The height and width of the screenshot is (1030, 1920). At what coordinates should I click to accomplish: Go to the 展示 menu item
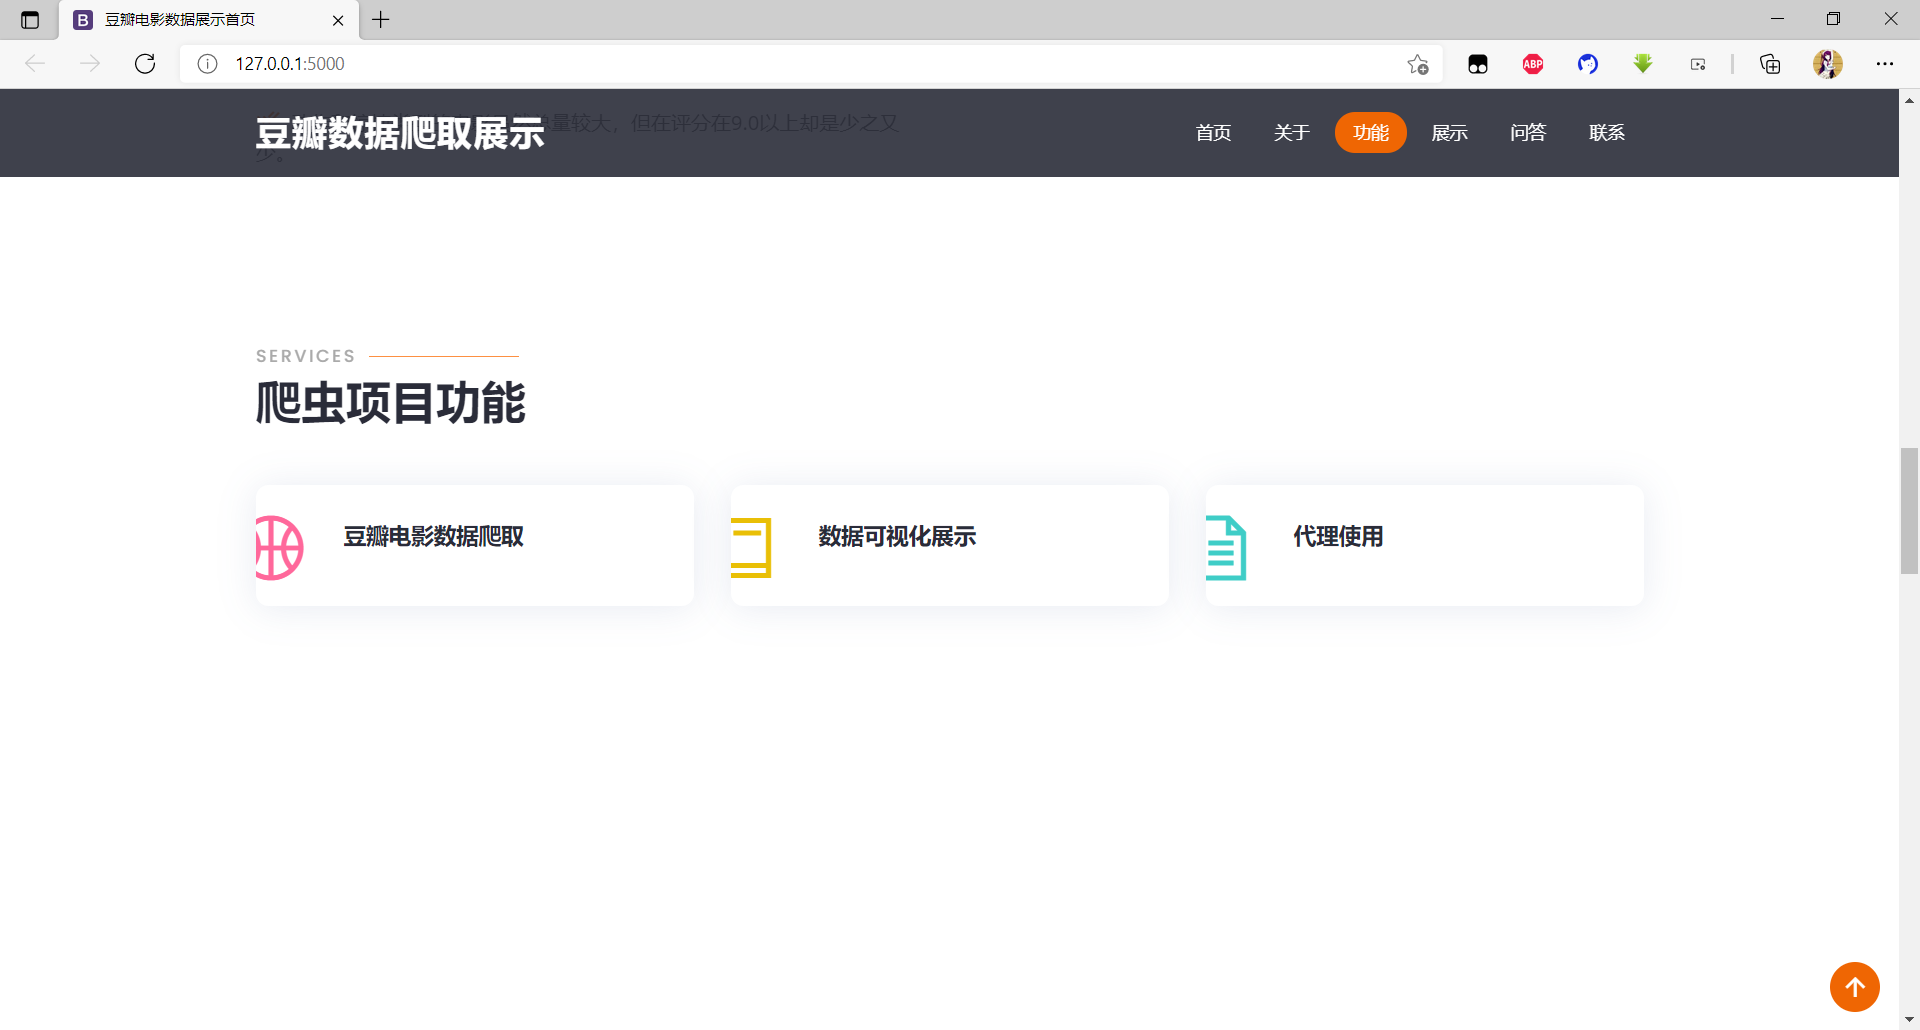[1450, 133]
